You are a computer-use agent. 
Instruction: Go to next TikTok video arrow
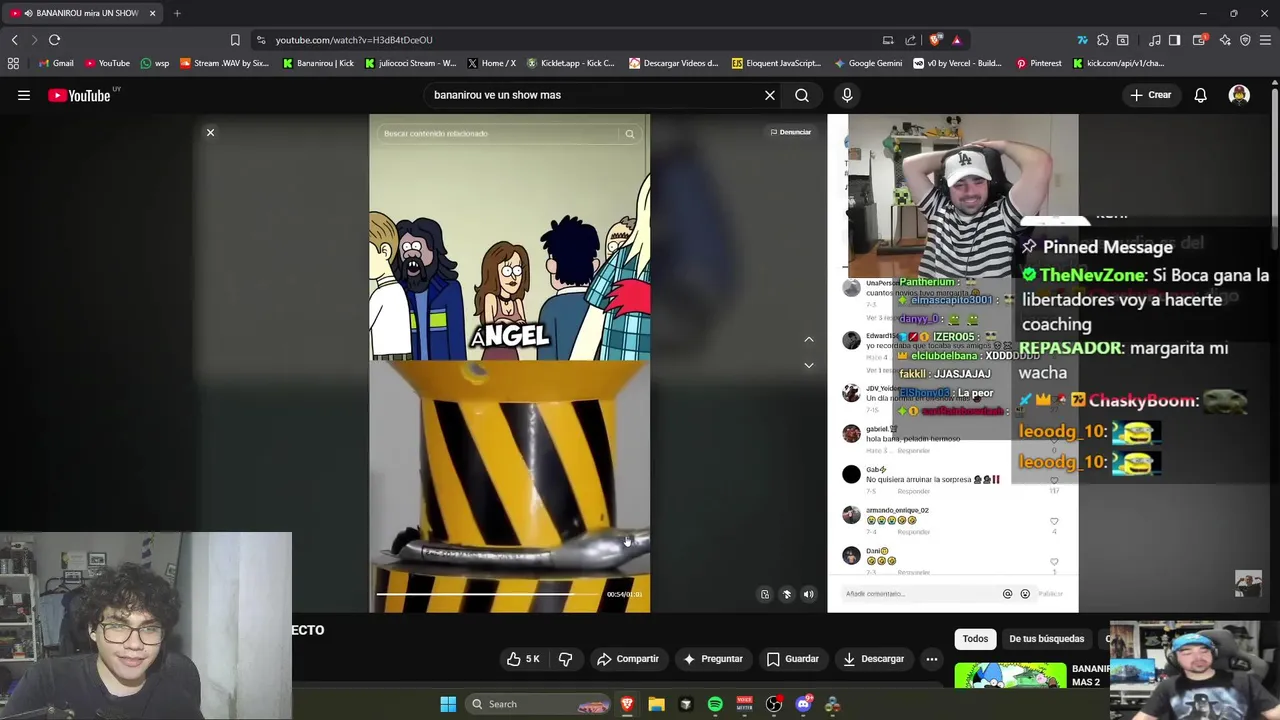809,365
